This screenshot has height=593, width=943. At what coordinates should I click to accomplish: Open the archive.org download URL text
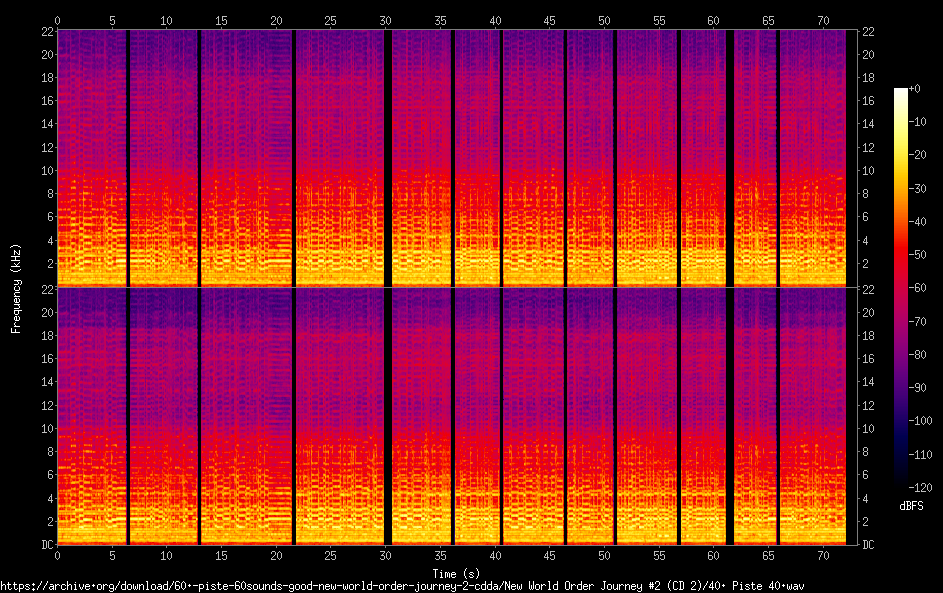(402, 586)
